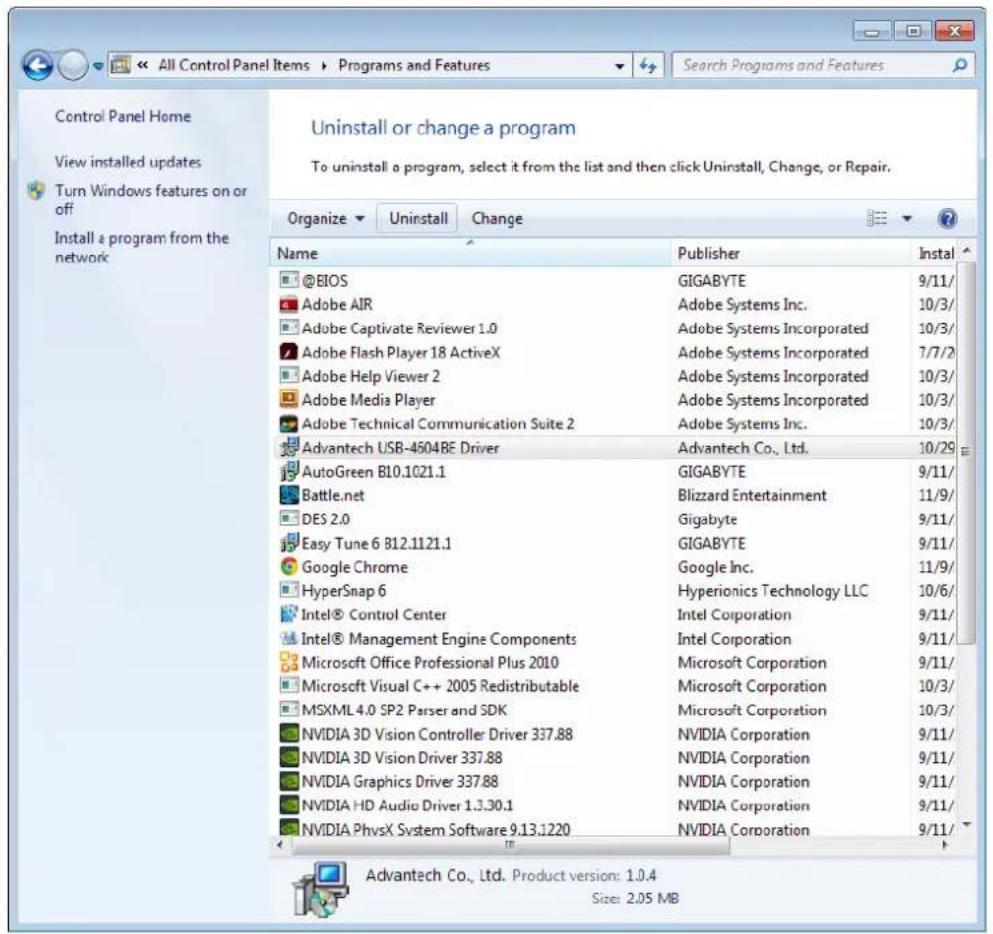This screenshot has width=993, height=934.
Task: Open Install a program from the network
Action: (x=141, y=248)
